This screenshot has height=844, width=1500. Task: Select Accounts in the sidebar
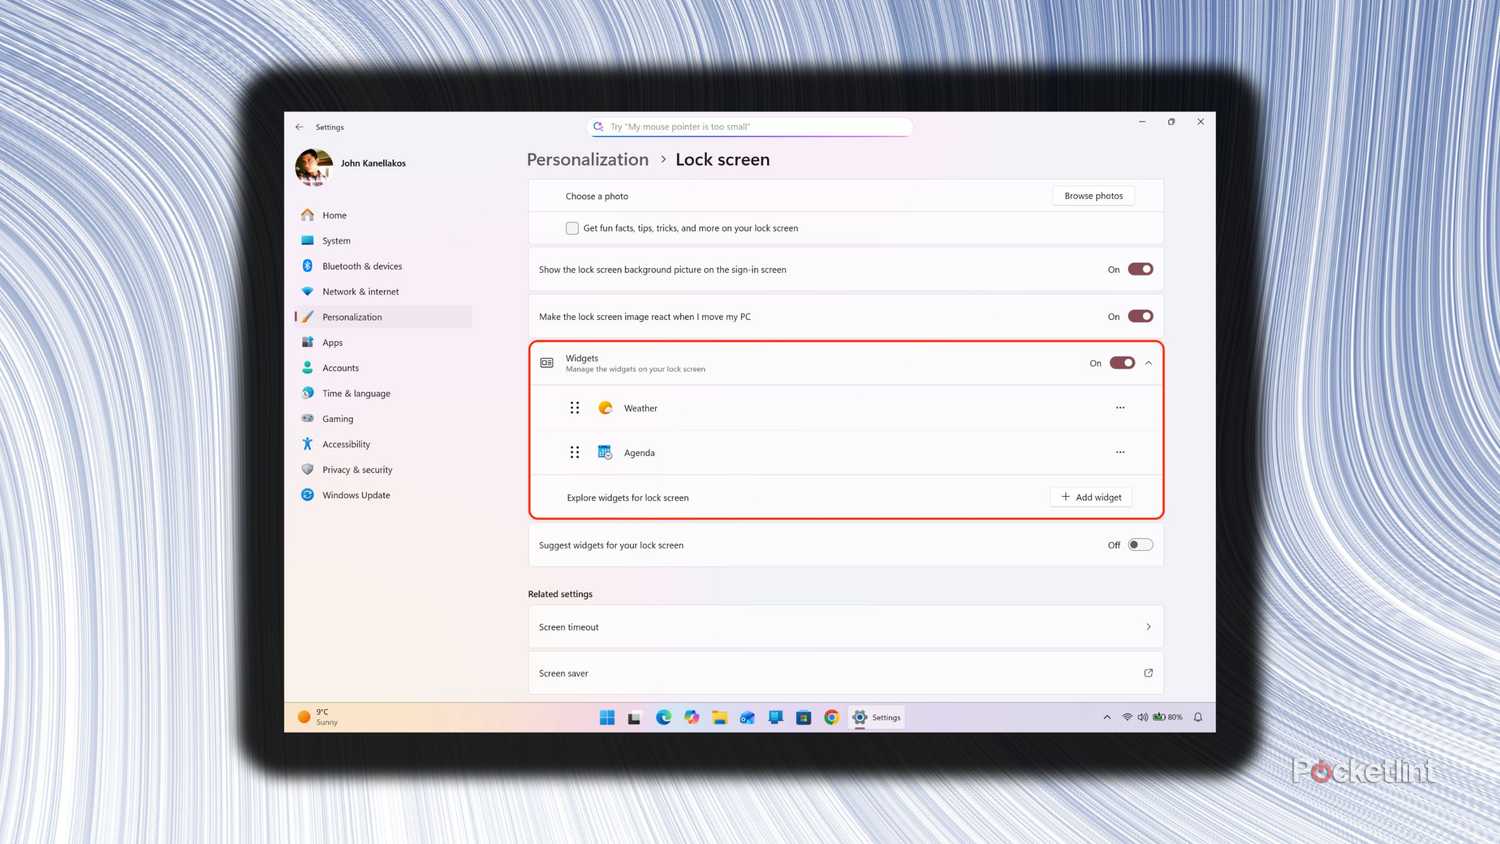pyautogui.click(x=340, y=367)
